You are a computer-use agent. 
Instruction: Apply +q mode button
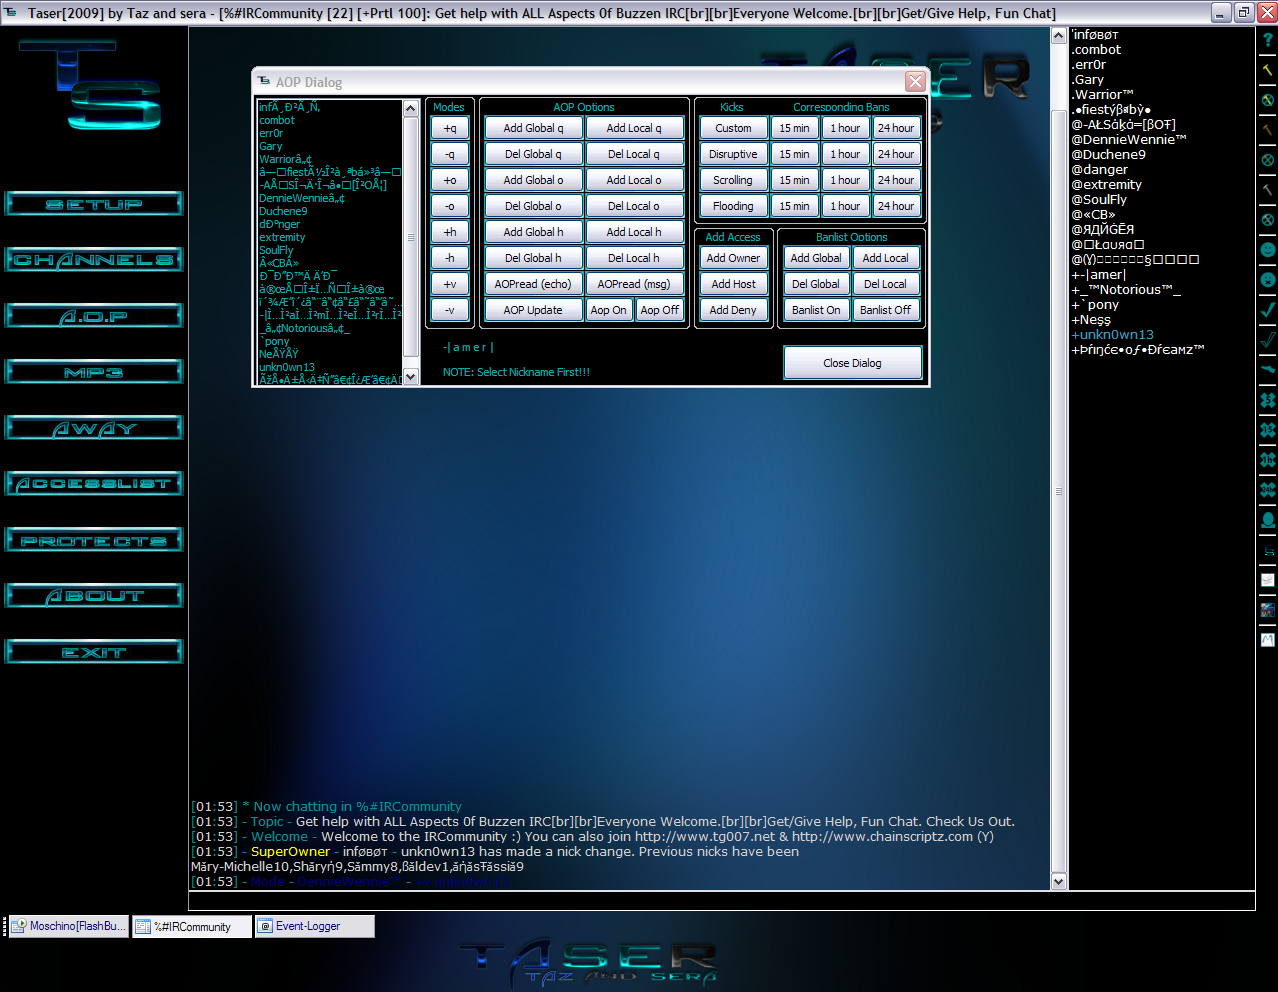click(450, 128)
